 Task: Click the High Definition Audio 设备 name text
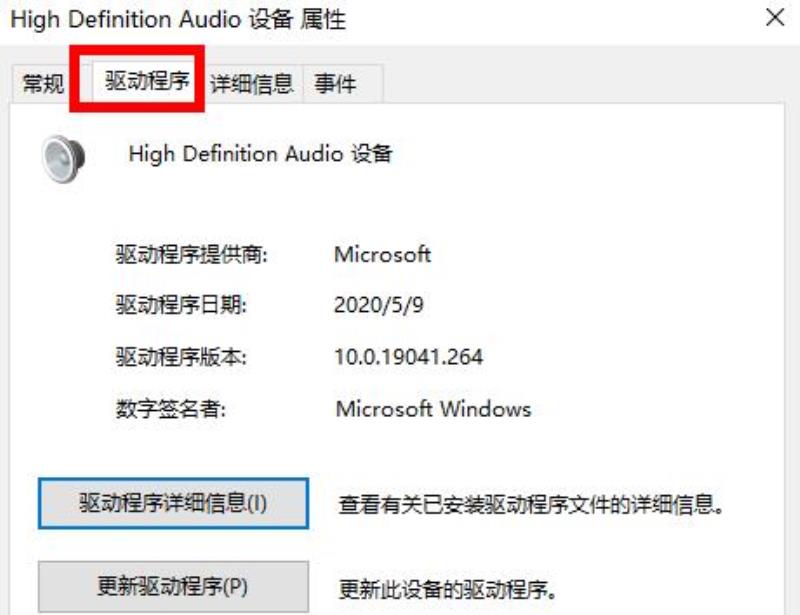point(260,154)
